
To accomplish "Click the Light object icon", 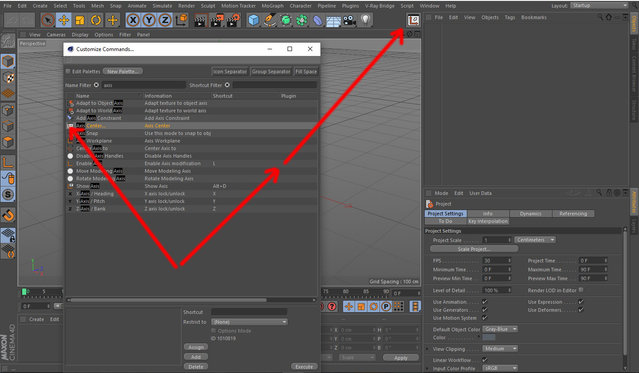I will pyautogui.click(x=366, y=20).
